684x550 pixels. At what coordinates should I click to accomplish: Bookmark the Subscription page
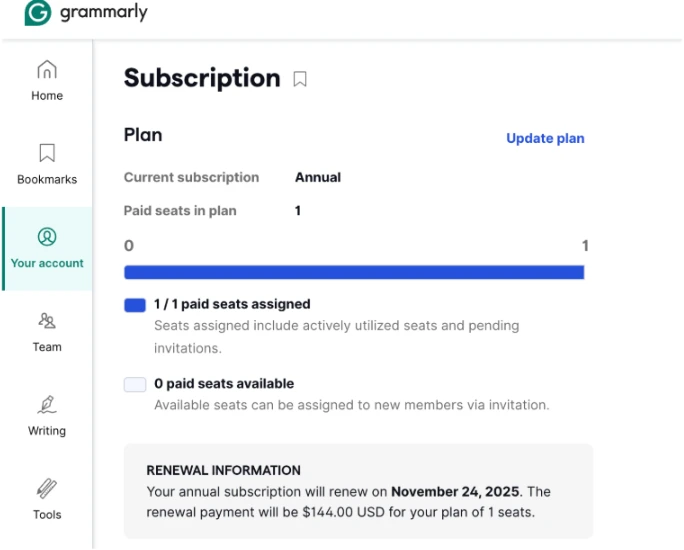pos(300,79)
